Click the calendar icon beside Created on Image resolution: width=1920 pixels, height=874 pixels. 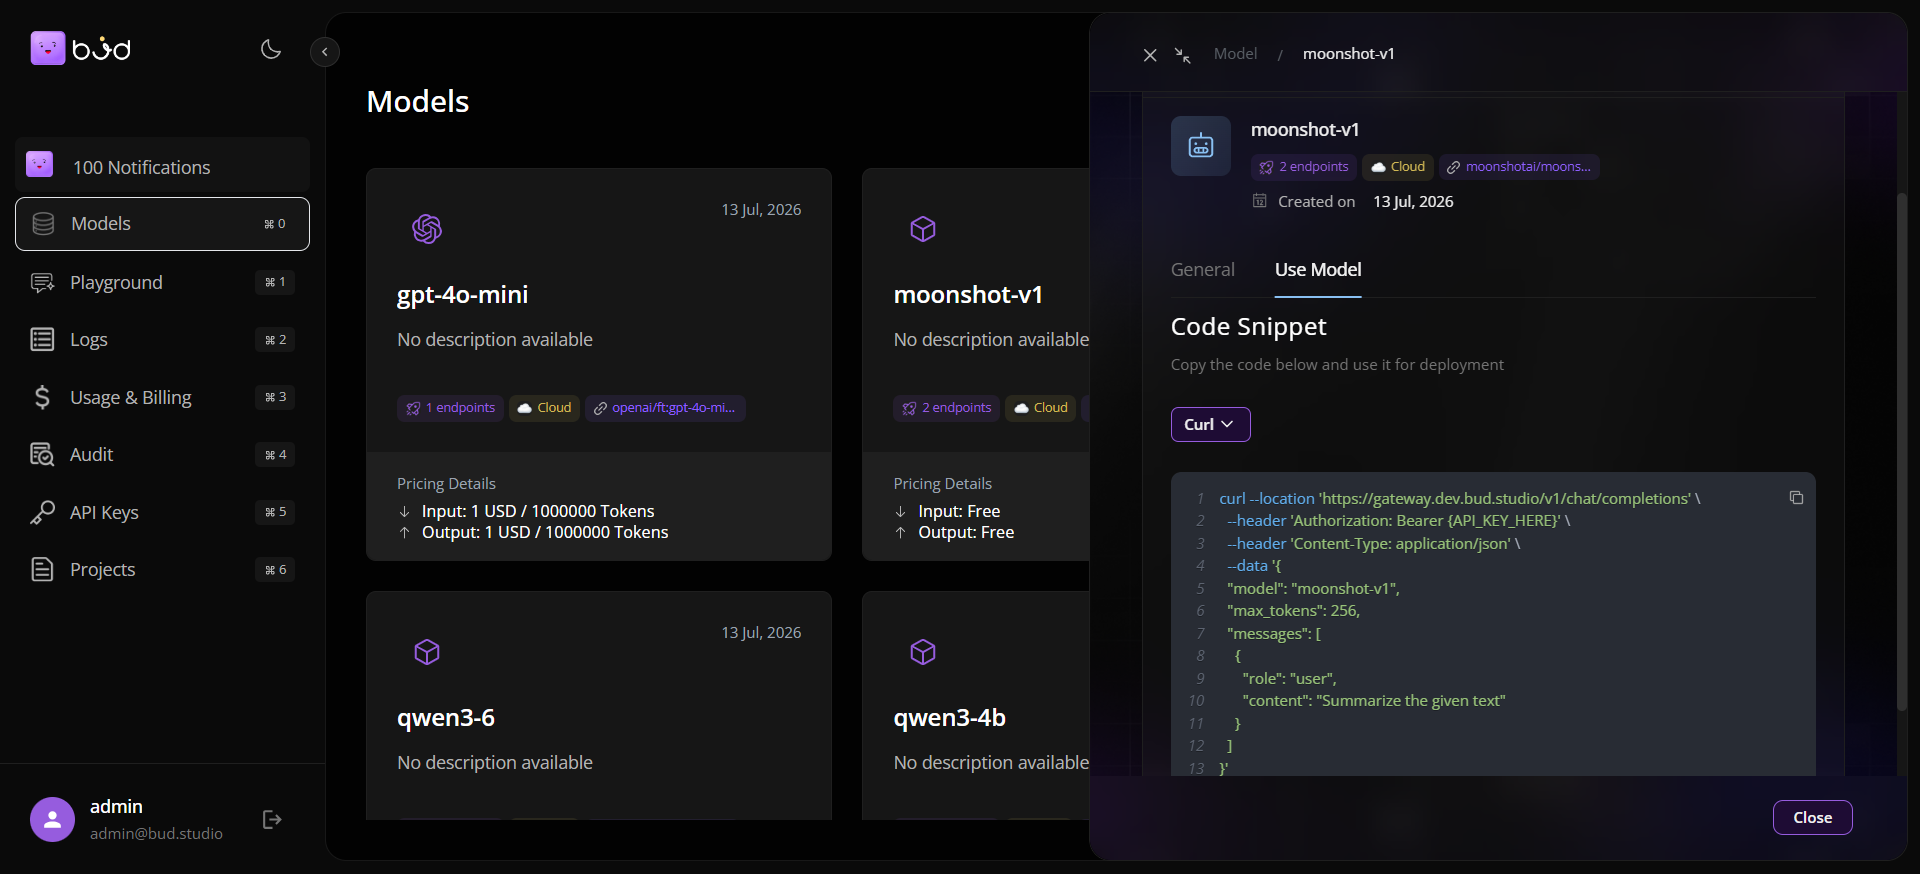point(1260,201)
